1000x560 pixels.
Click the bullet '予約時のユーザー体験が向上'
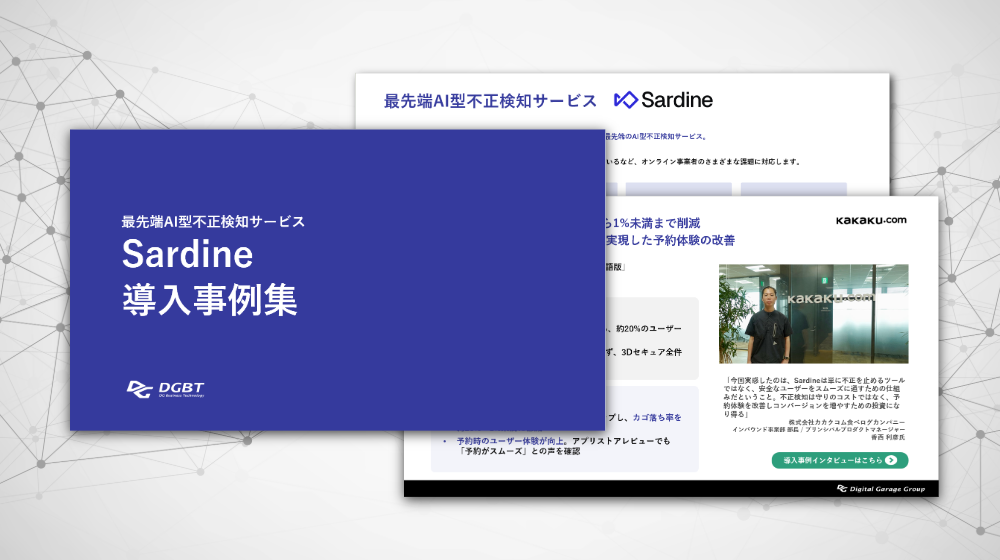pyautogui.click(x=510, y=441)
